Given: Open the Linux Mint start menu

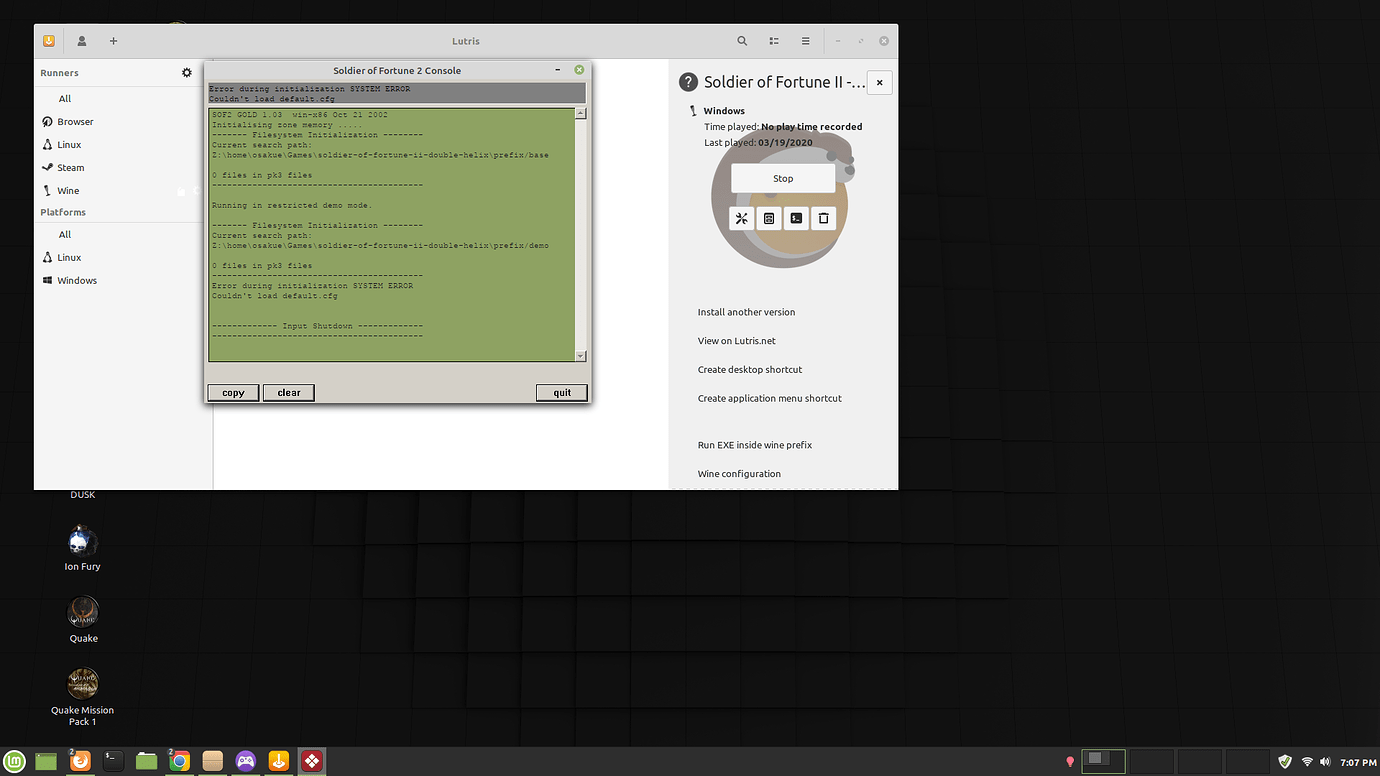Looking at the screenshot, I should (x=14, y=761).
